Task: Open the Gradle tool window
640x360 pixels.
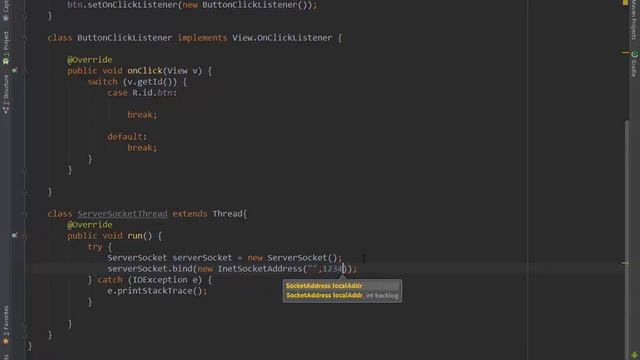Action: 634,64
